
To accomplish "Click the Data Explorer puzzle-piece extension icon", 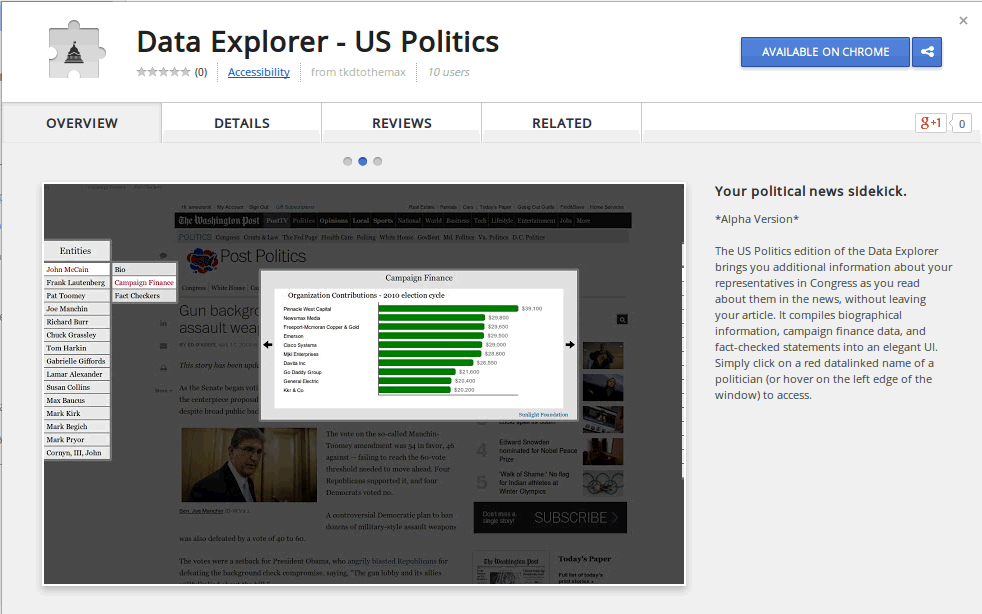I will point(76,49).
